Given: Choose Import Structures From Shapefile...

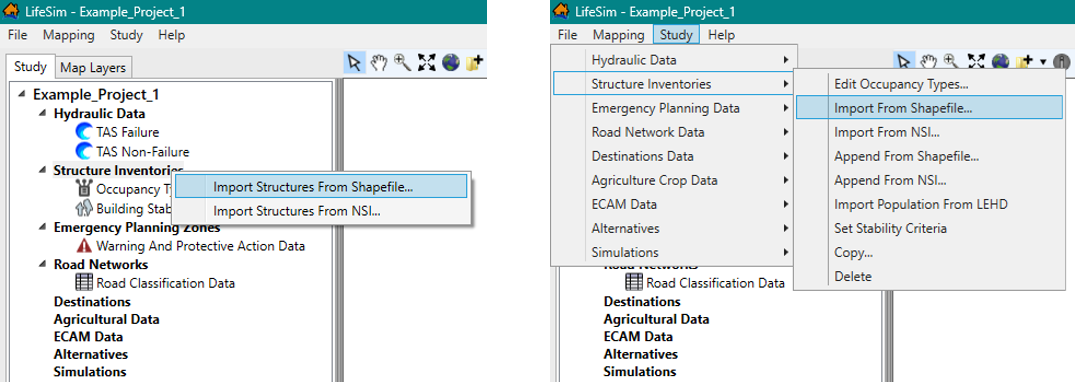Looking at the screenshot, I should [x=321, y=187].
